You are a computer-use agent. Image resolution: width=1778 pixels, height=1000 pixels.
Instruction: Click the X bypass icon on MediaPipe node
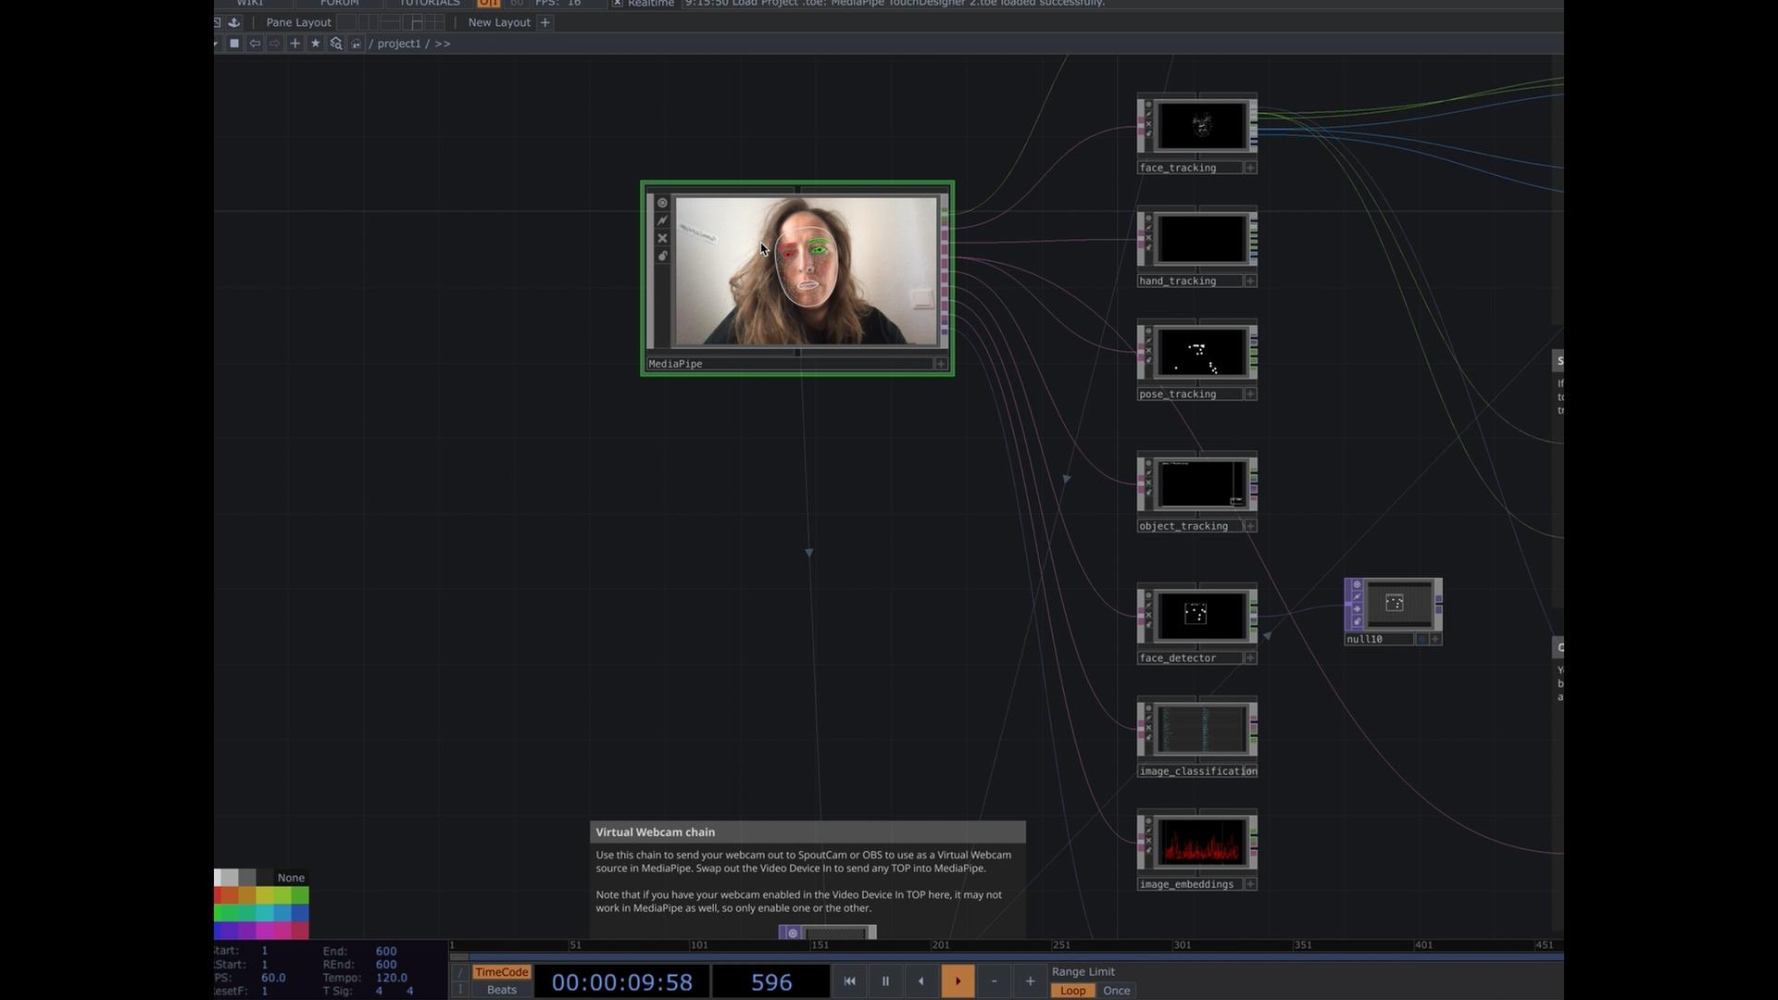pos(662,238)
